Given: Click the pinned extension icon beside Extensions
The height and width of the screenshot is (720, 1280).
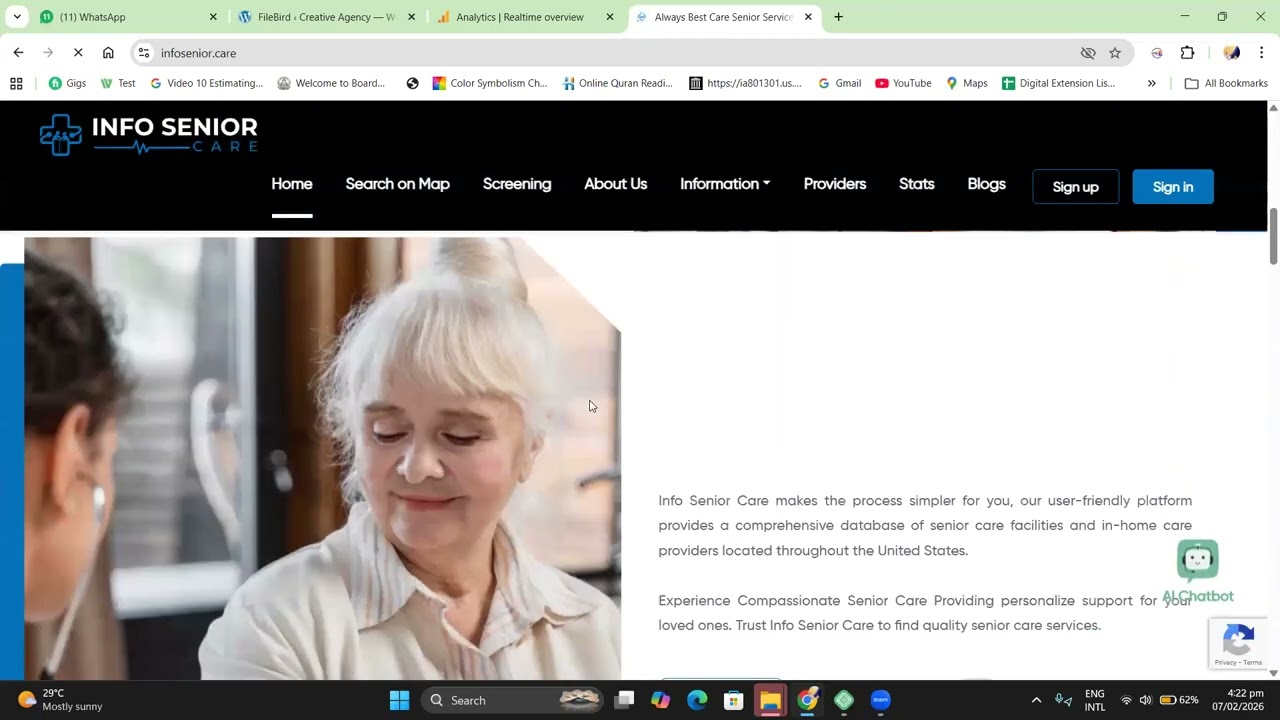Looking at the screenshot, I should coord(1157,53).
